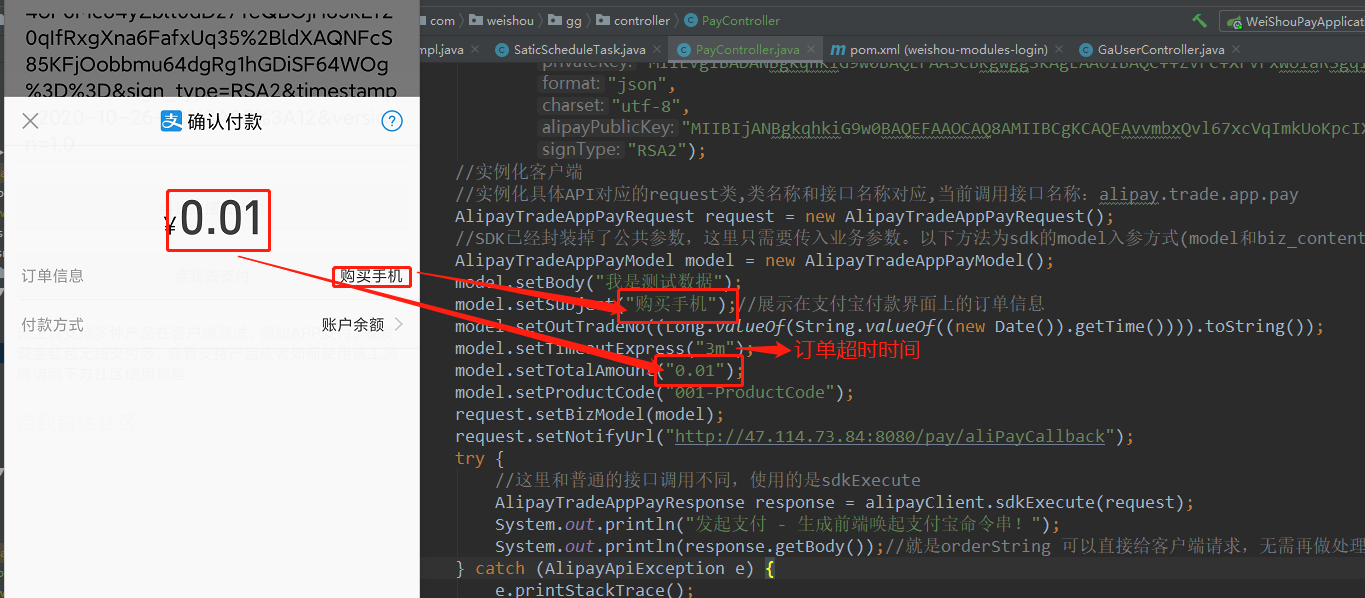Click the "3m" timeout express value
The width and height of the screenshot is (1365, 598).
[716, 348]
